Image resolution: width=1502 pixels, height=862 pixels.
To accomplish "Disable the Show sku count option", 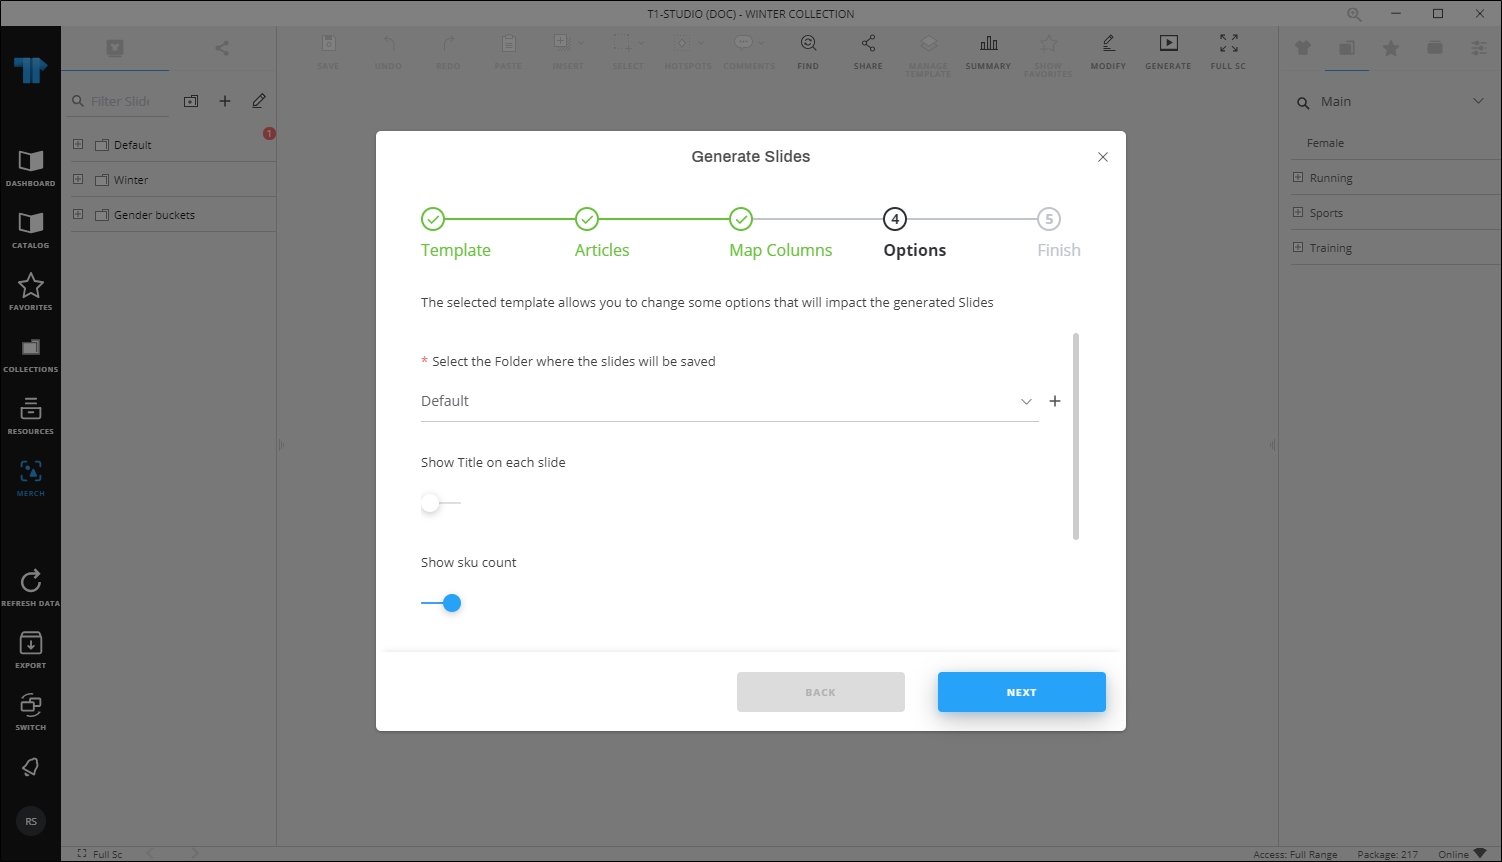I will (442, 603).
